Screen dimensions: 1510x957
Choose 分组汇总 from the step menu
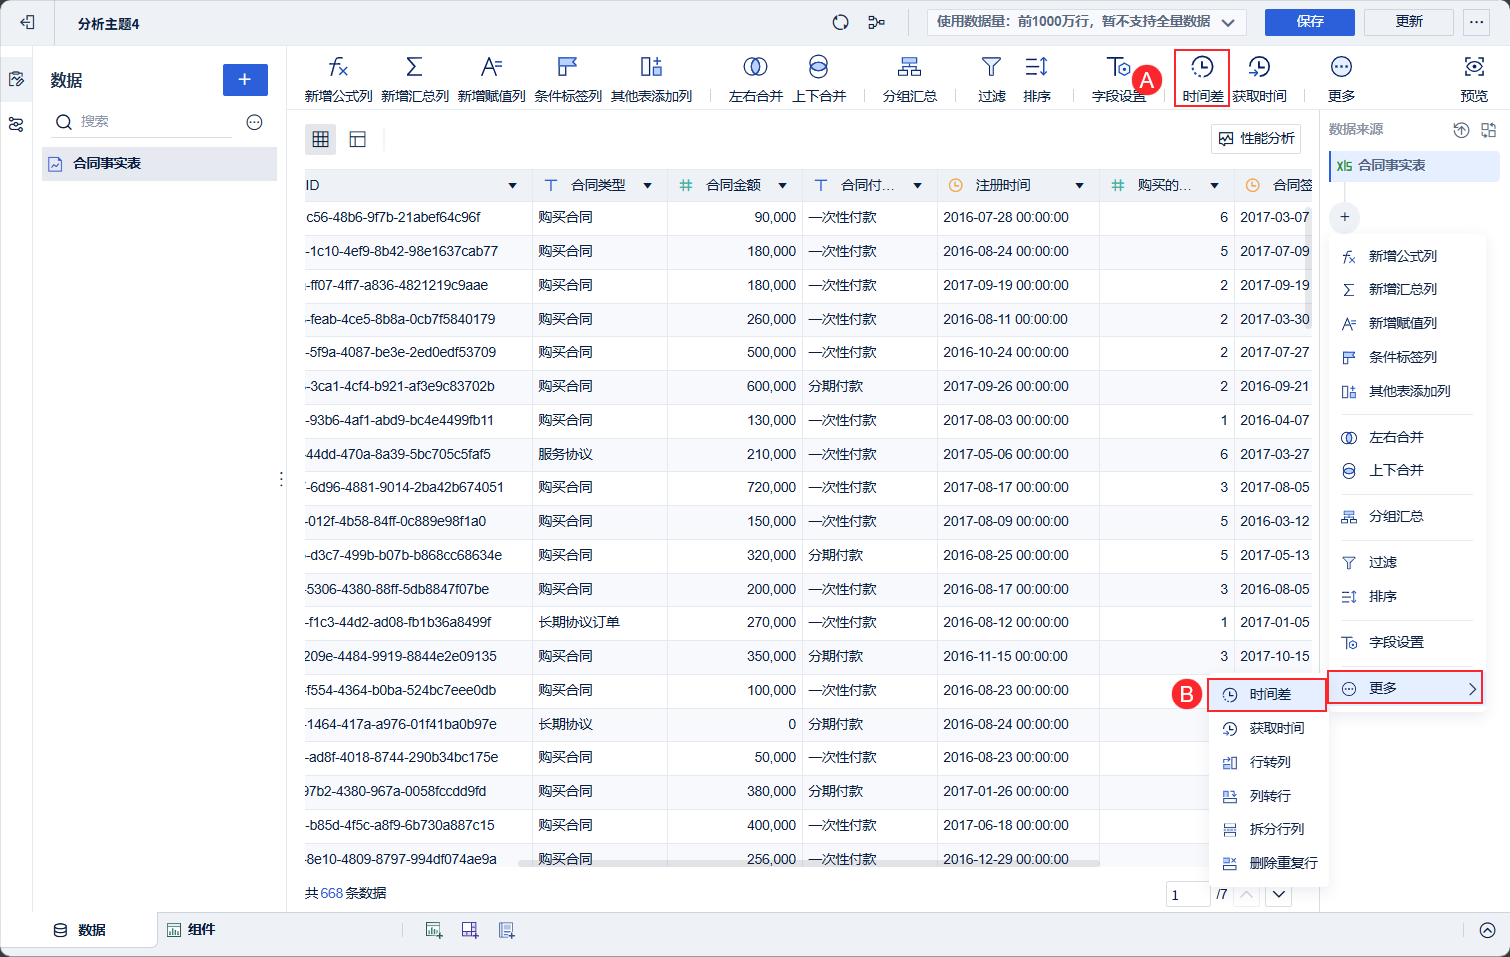(x=1405, y=516)
